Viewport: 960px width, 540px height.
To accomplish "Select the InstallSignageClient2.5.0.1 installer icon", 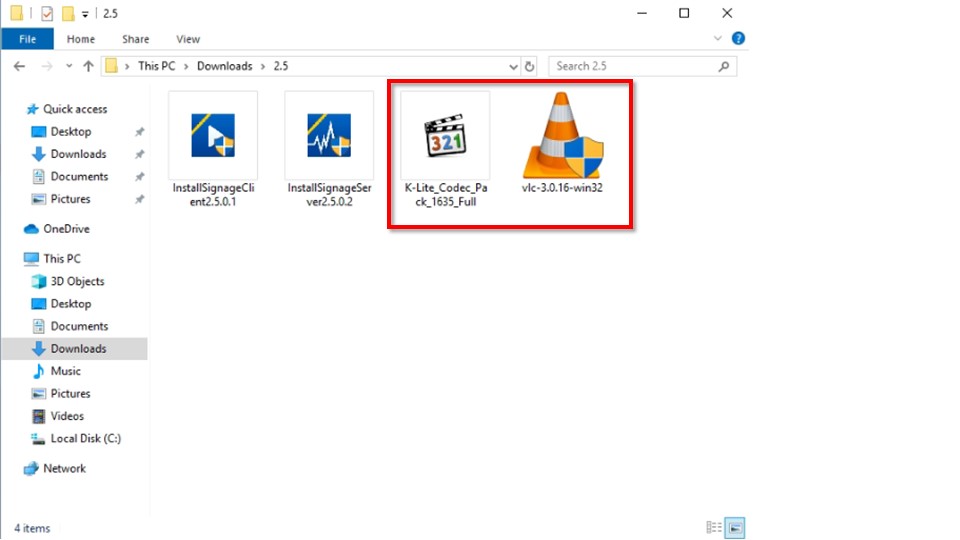I will point(213,137).
